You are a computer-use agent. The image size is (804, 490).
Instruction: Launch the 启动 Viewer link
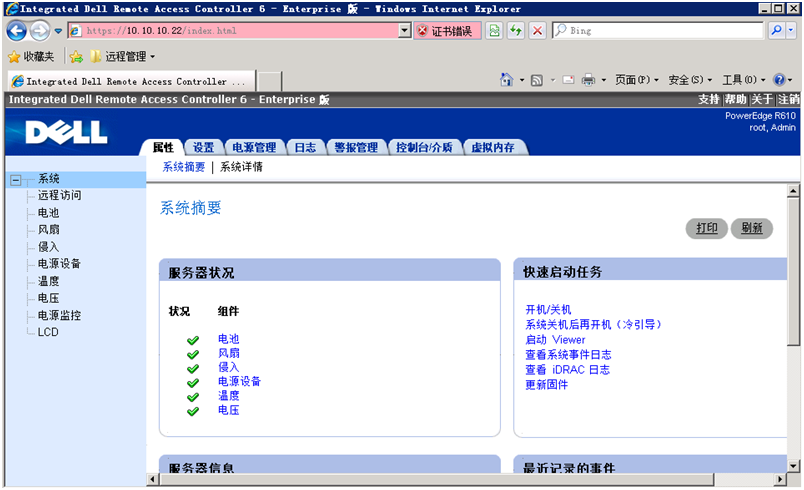tap(555, 340)
